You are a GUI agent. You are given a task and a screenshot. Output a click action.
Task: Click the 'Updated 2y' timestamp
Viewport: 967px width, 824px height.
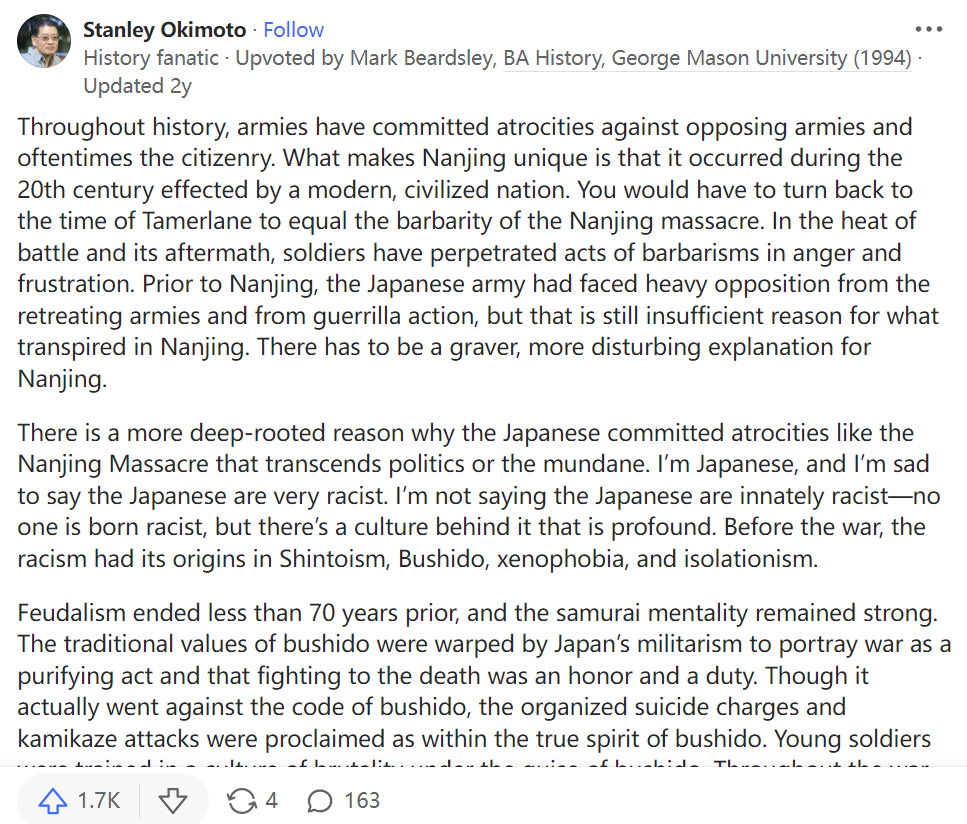(137, 86)
